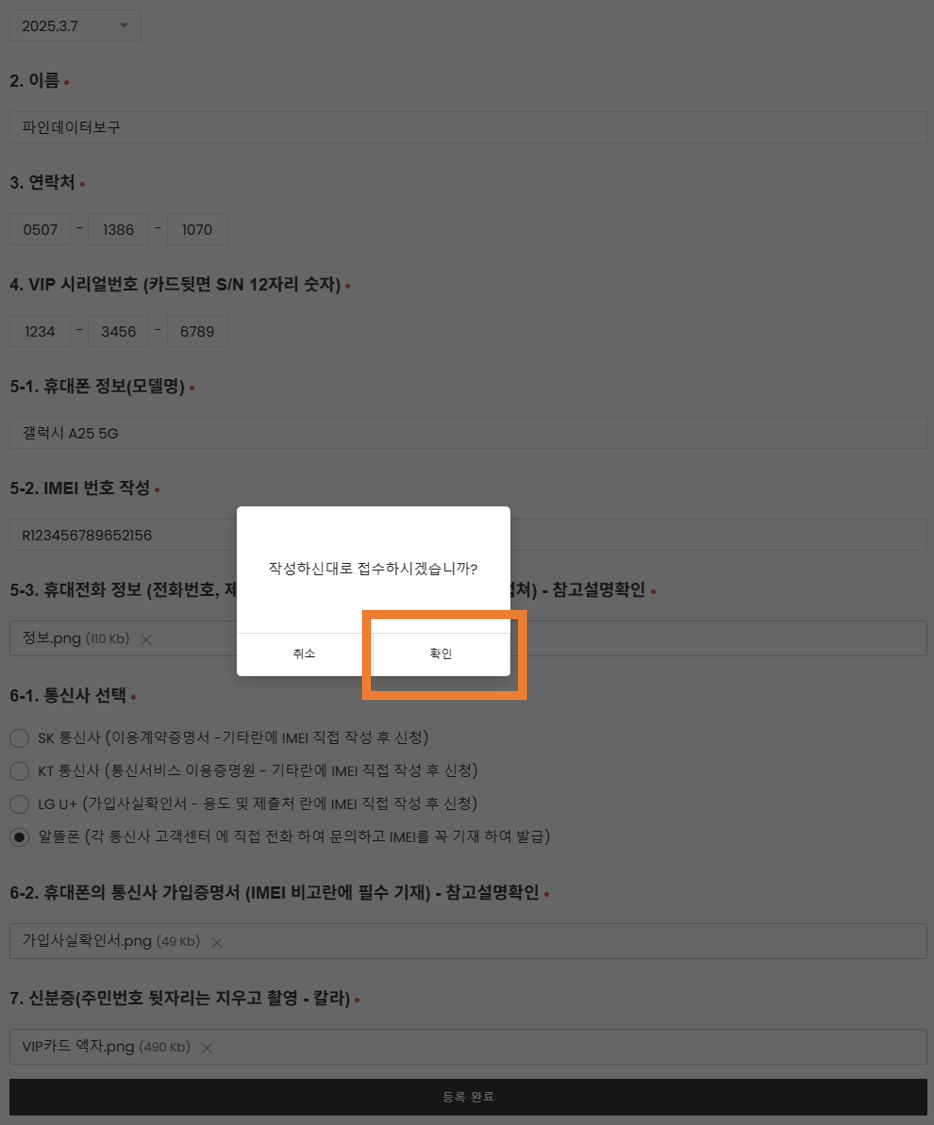Viewport: 934px width, 1125px height.
Task: Select the 알뜰폰 radio option
Action: click(19, 837)
